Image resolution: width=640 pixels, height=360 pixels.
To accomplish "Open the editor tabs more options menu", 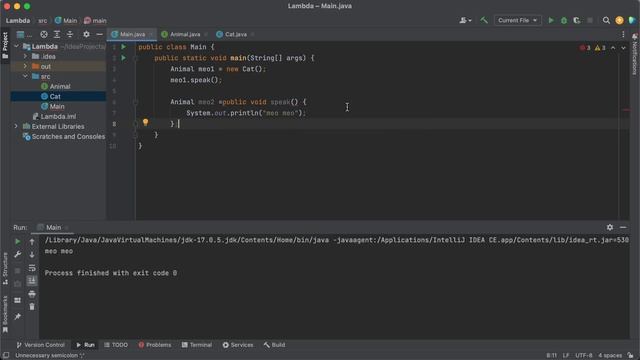I will pos(623,34).
